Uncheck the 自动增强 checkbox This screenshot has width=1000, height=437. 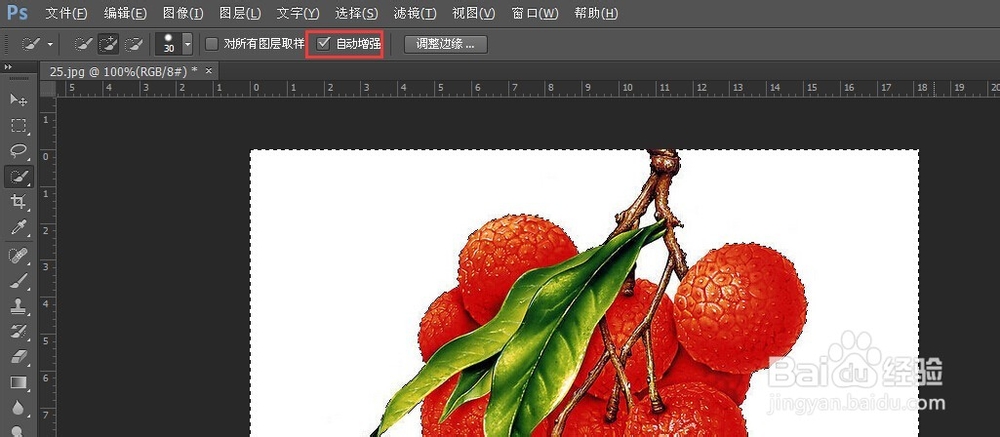click(x=324, y=44)
